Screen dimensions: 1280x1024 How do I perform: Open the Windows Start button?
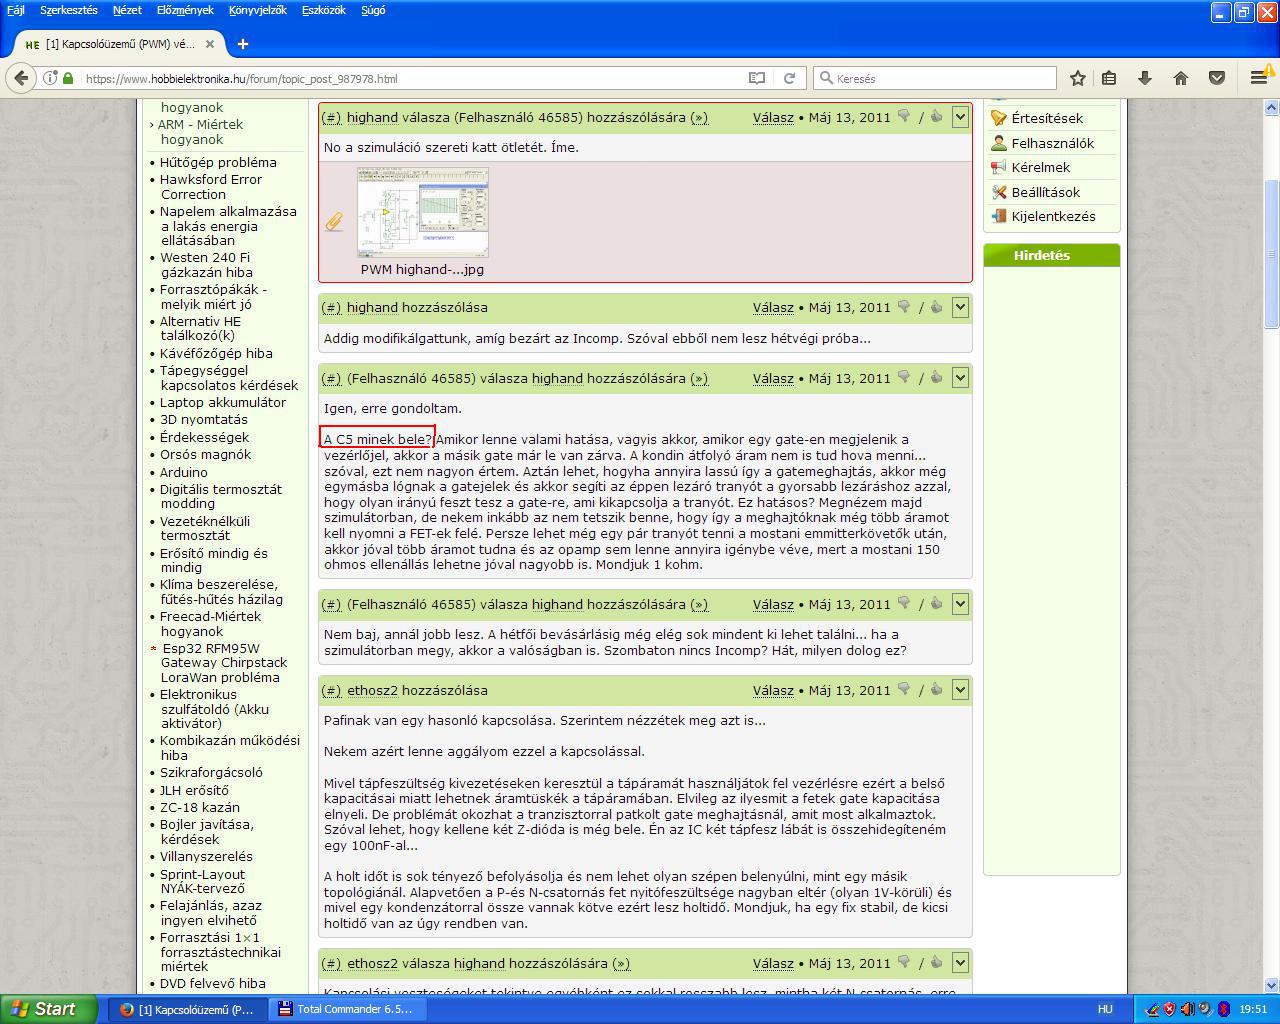48,1009
